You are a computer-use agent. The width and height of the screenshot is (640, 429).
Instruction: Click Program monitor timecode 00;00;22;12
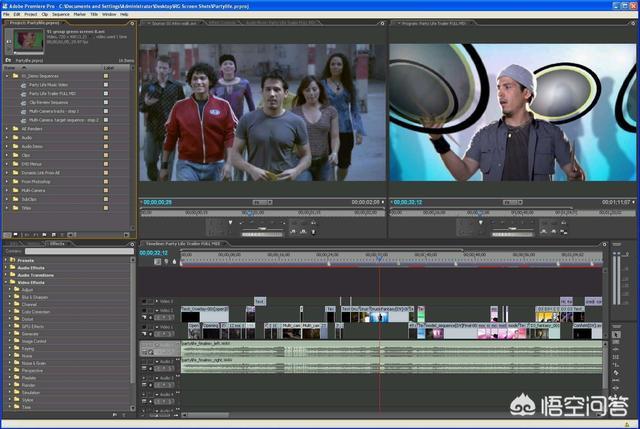[x=408, y=202]
